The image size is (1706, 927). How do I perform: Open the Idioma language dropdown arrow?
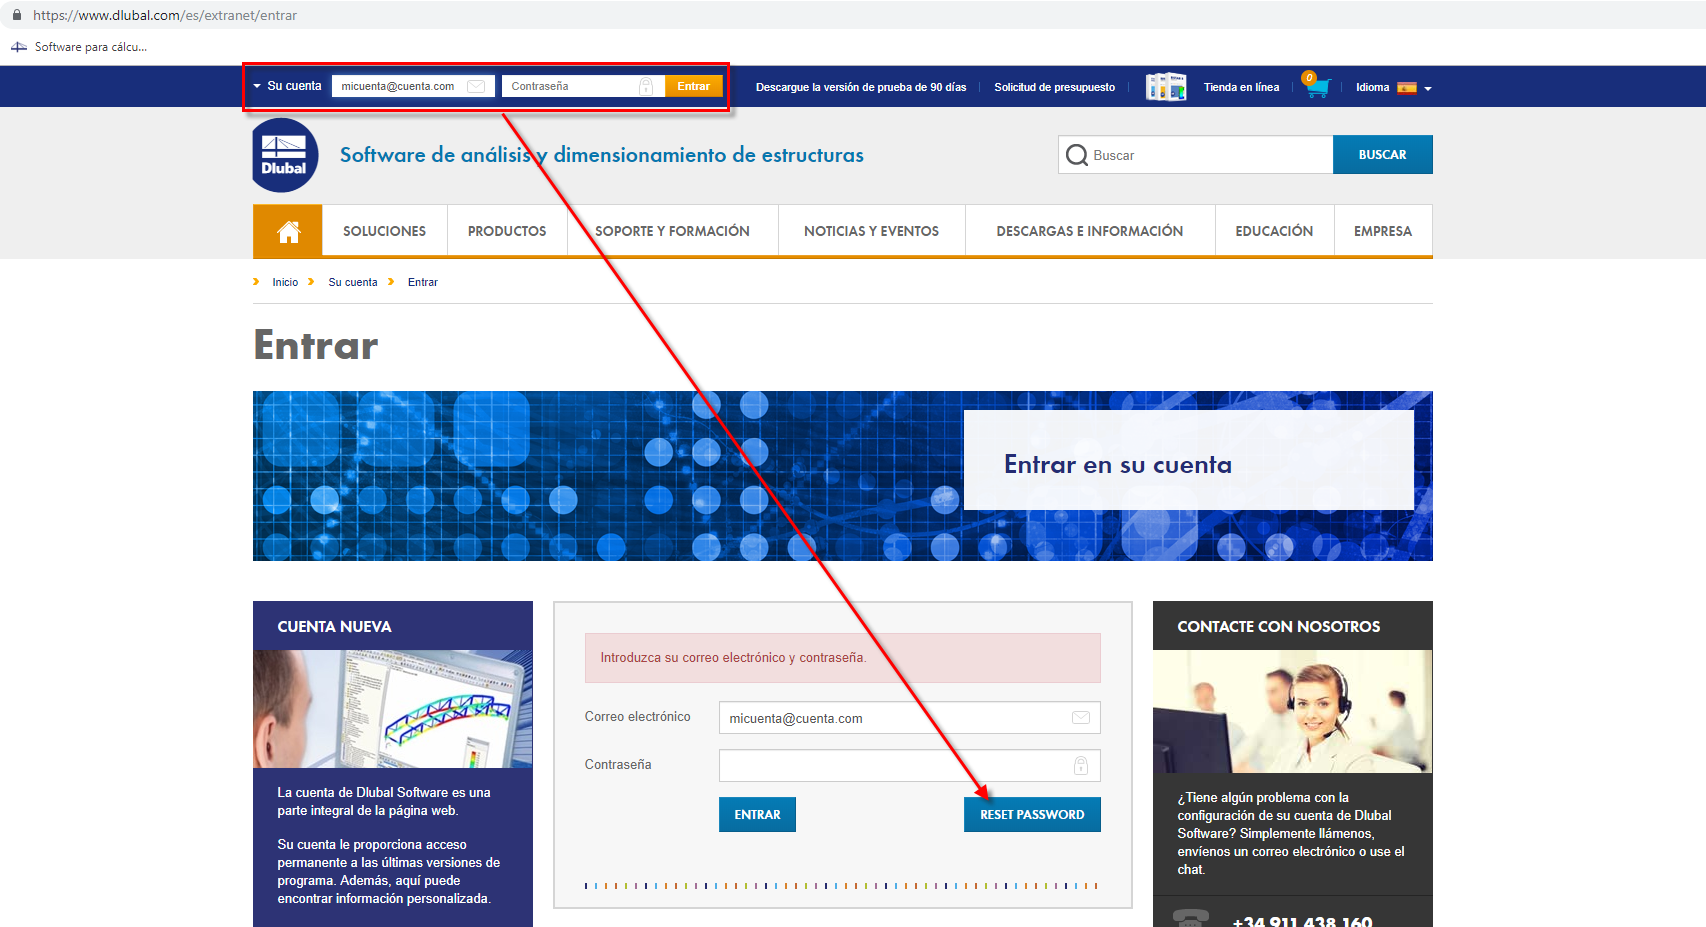[x=1428, y=89]
